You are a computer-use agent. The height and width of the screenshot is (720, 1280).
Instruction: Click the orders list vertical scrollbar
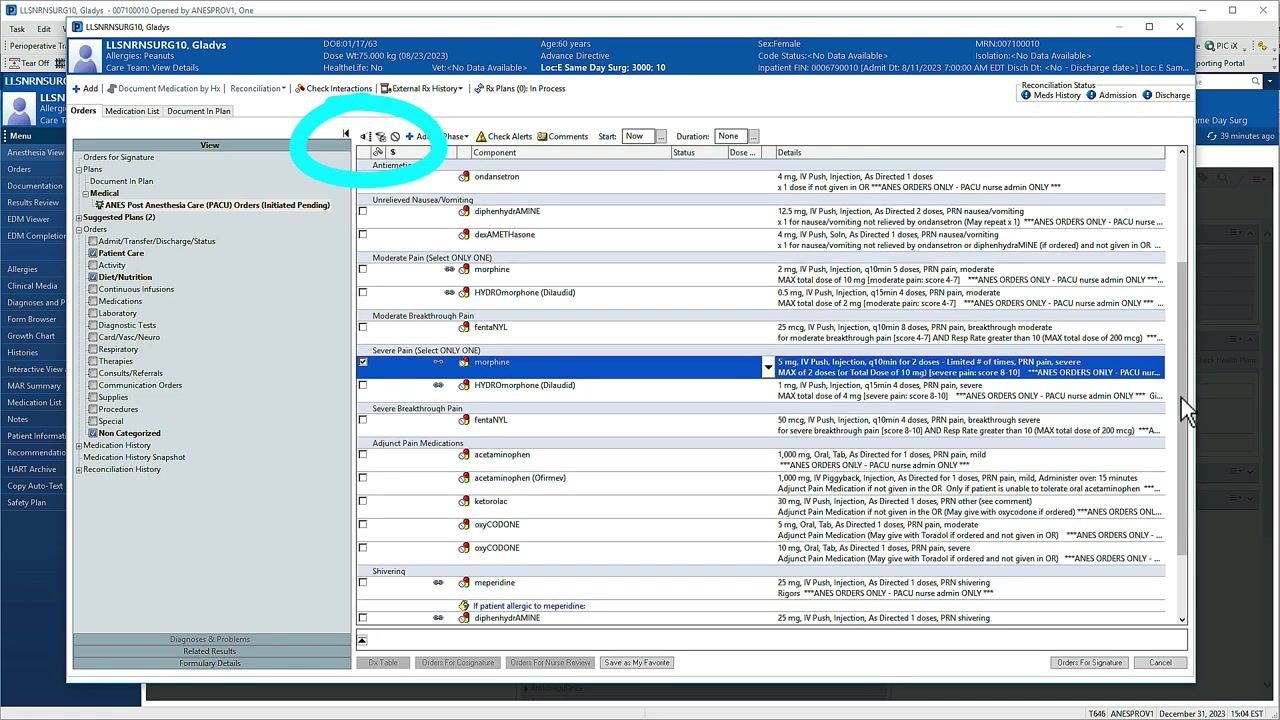tap(1182, 386)
